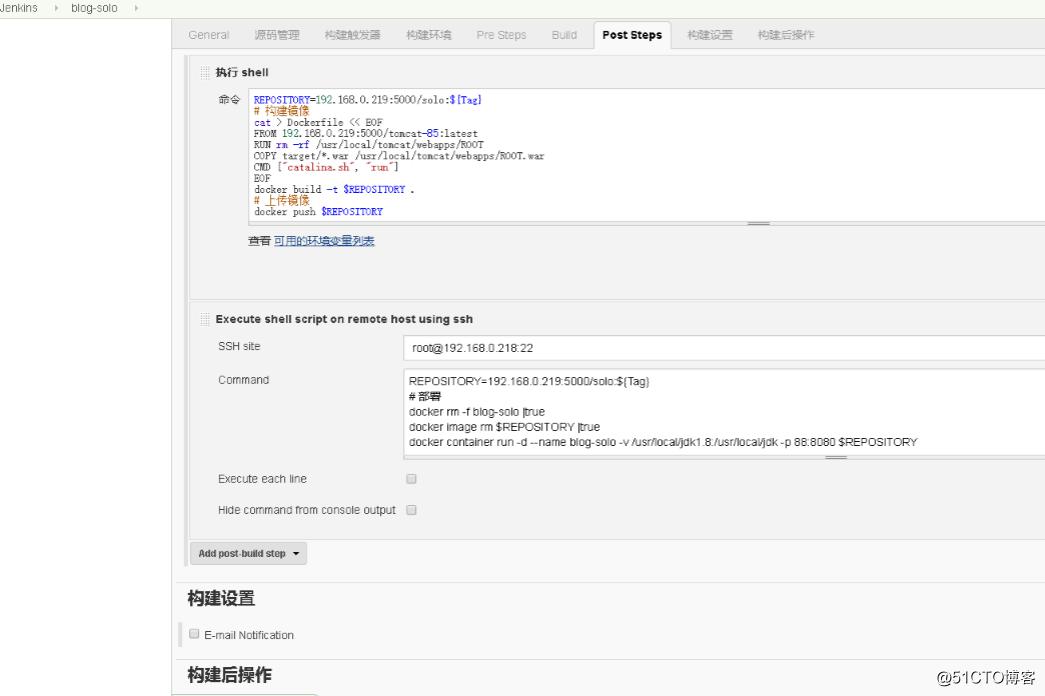The height and width of the screenshot is (696, 1045).
Task: Click the Jenkins breadcrumb link
Action: click(x=18, y=7)
